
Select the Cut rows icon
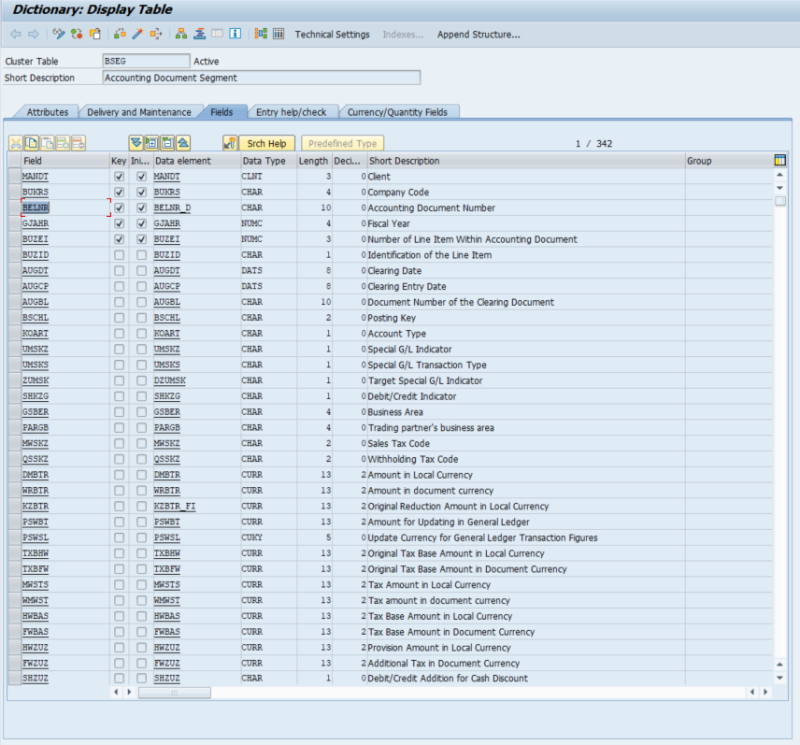click(18, 141)
